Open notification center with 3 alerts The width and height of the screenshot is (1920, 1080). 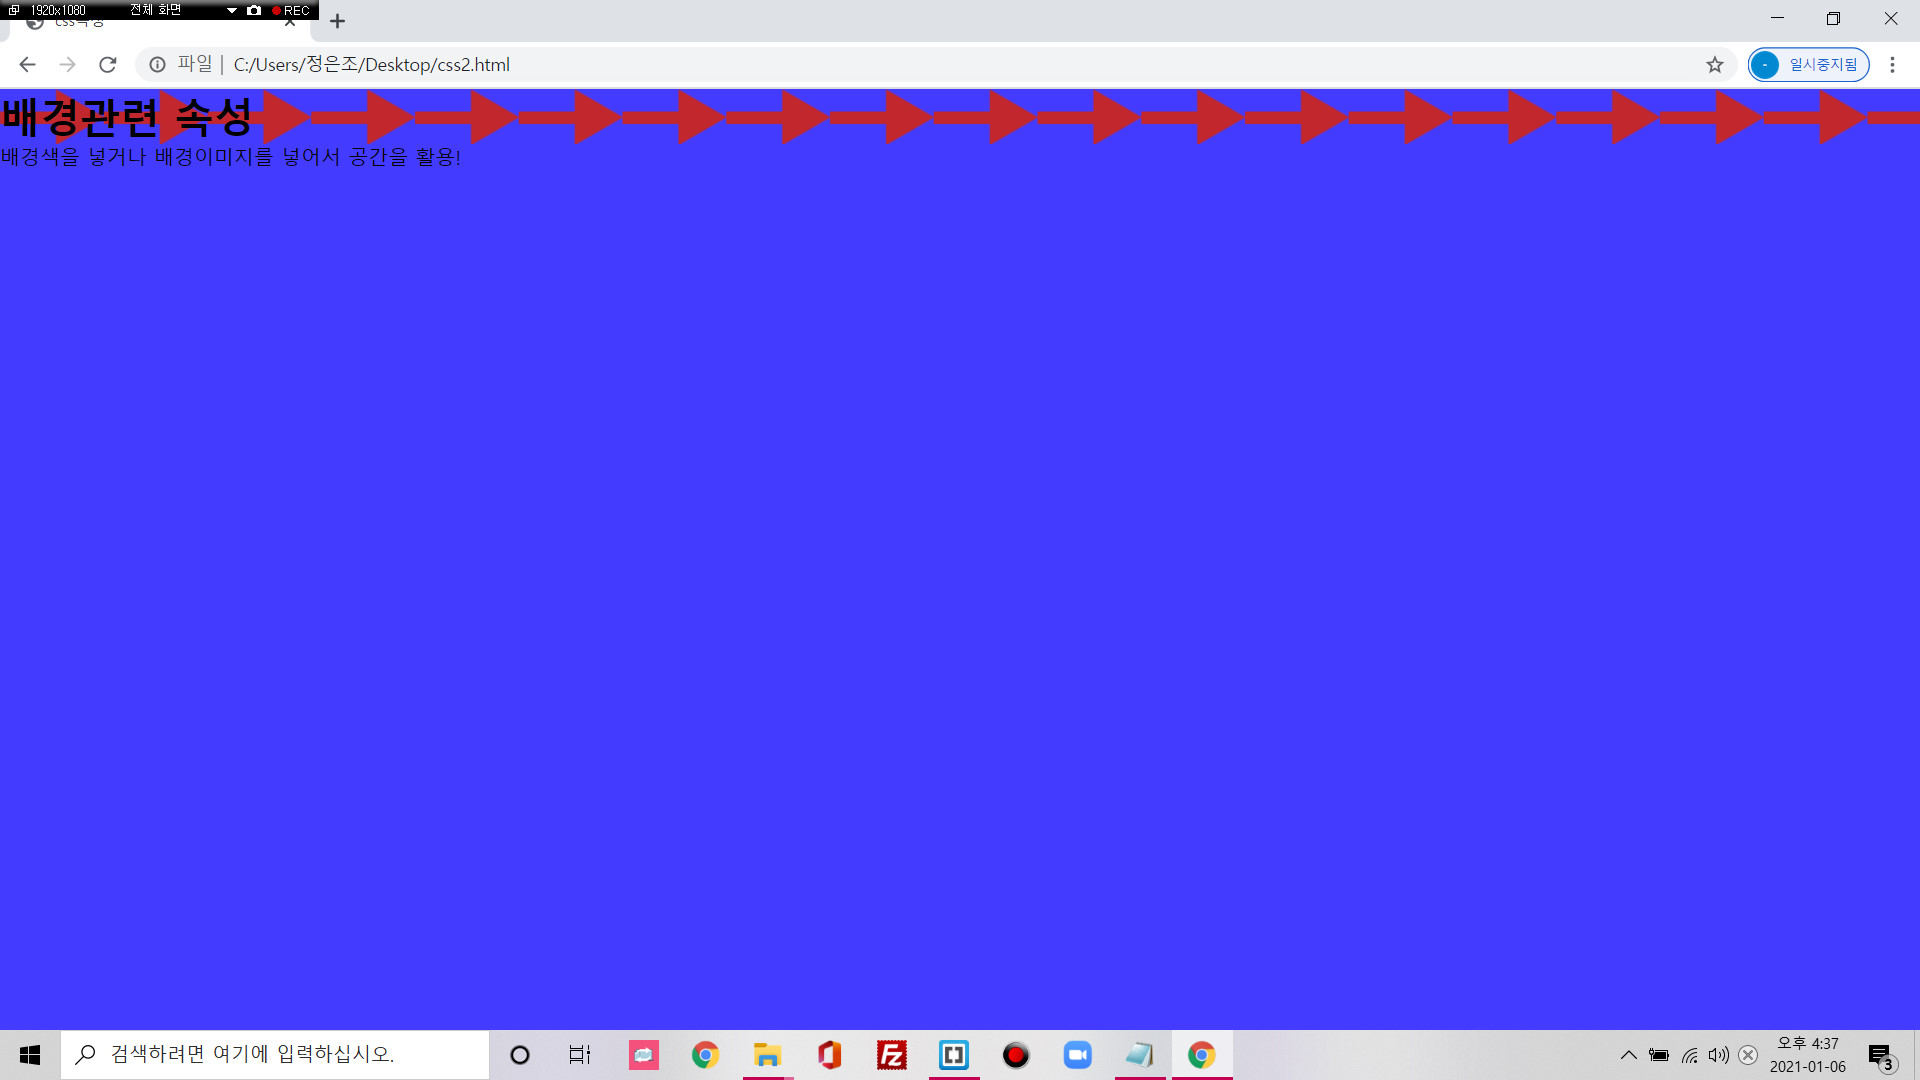pos(1880,1055)
